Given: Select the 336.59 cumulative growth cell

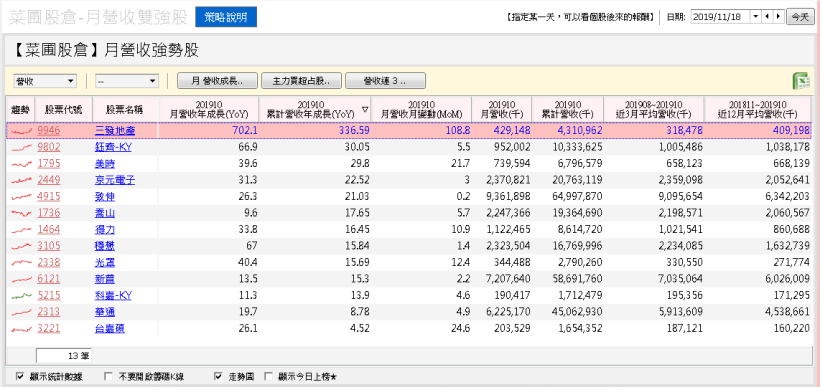Looking at the screenshot, I should 315,131.
